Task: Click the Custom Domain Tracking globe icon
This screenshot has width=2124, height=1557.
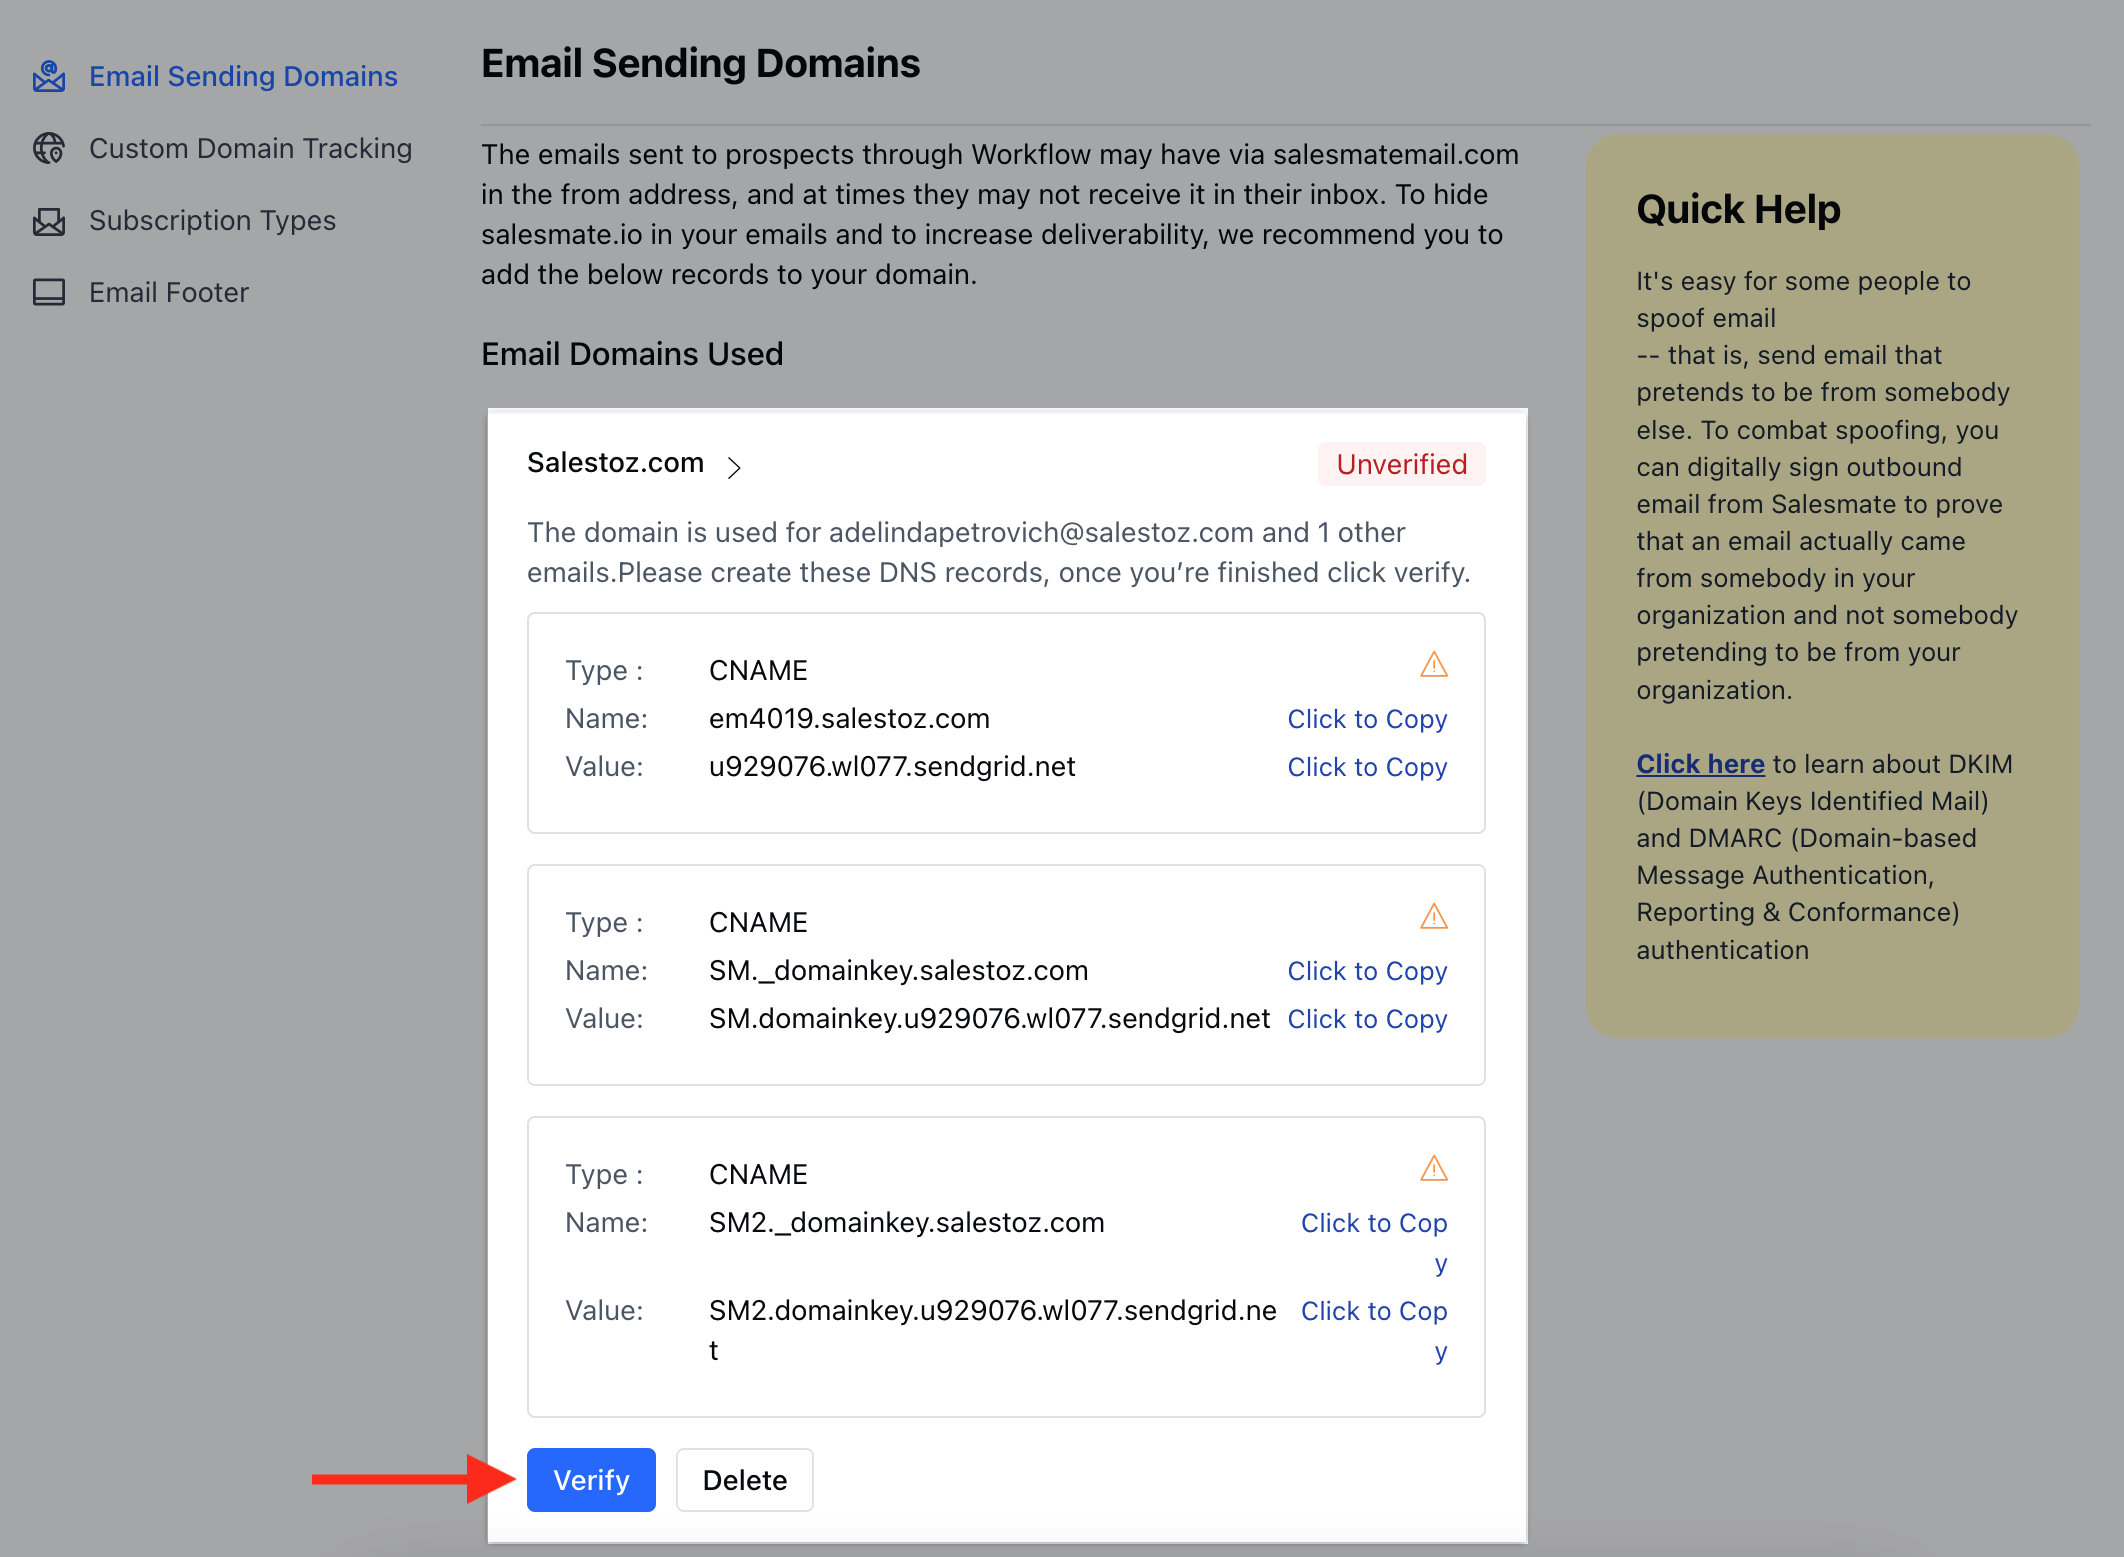Action: [48, 148]
